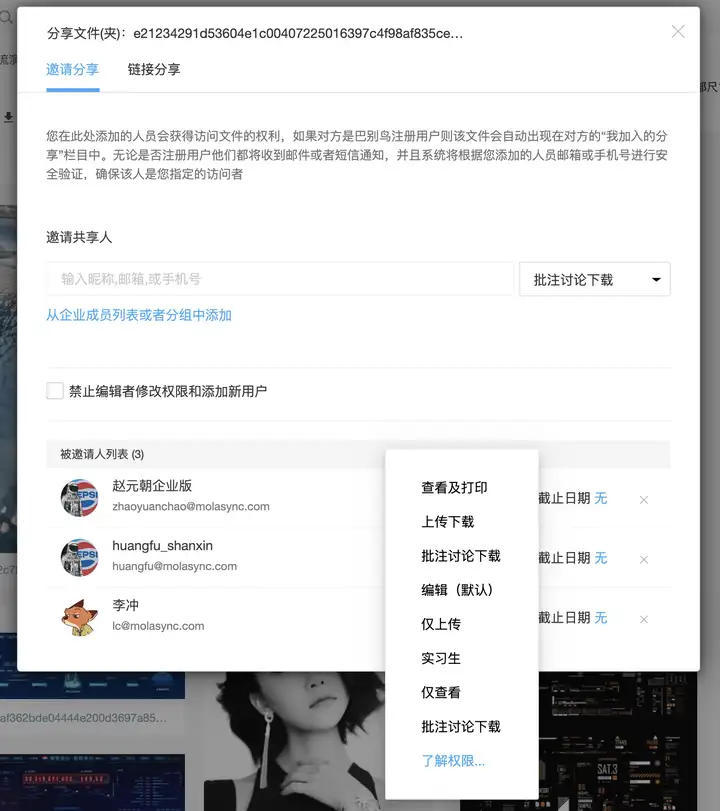The image size is (720, 811).
Task: Remove 赵元朝企业版 from invitee list
Action: (x=643, y=500)
